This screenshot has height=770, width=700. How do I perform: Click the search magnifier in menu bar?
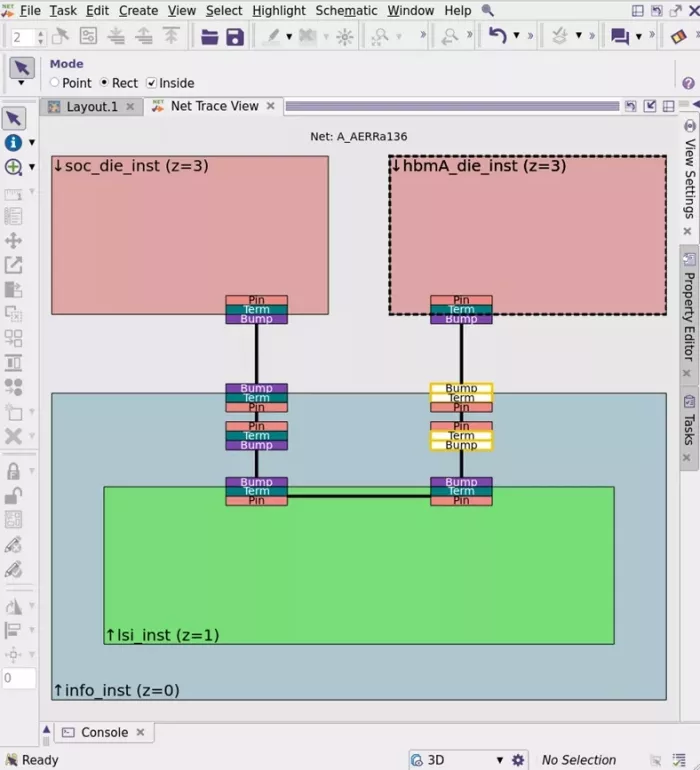click(x=488, y=10)
